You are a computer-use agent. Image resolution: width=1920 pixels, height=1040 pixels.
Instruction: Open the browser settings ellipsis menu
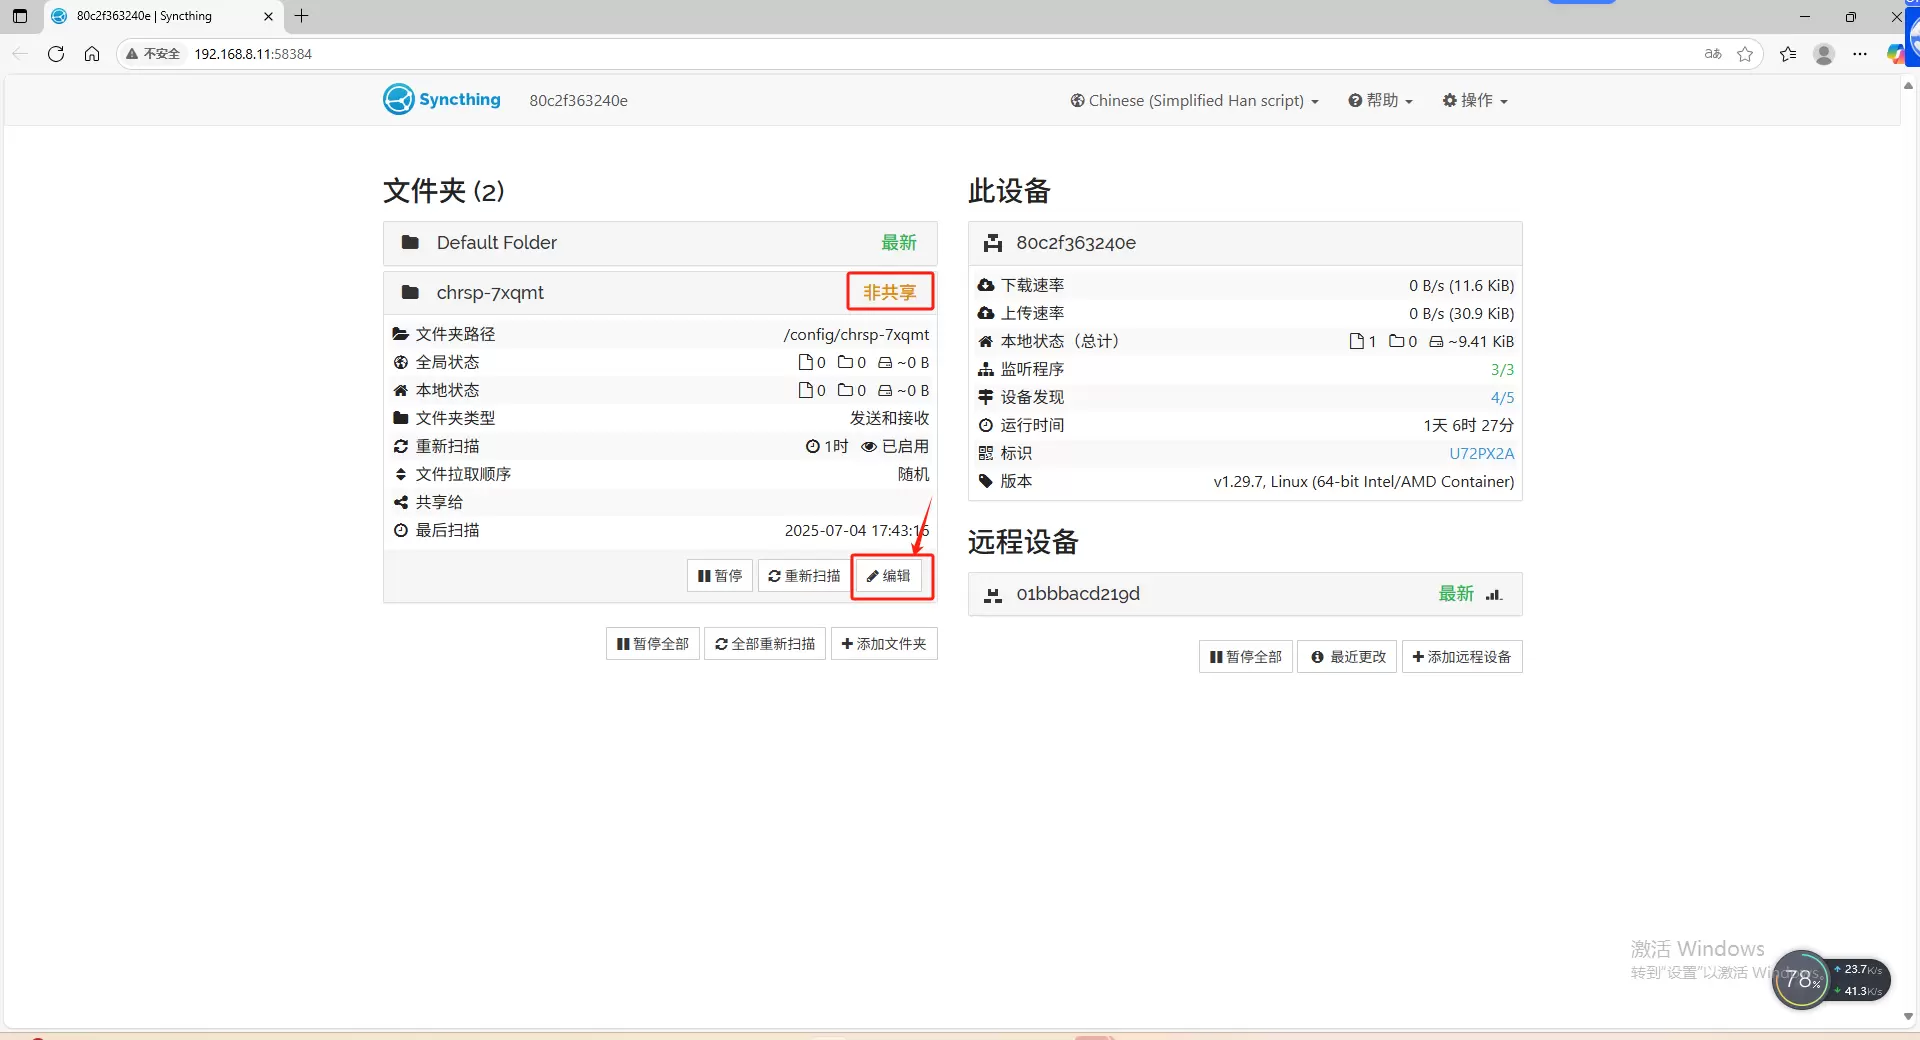click(1859, 54)
